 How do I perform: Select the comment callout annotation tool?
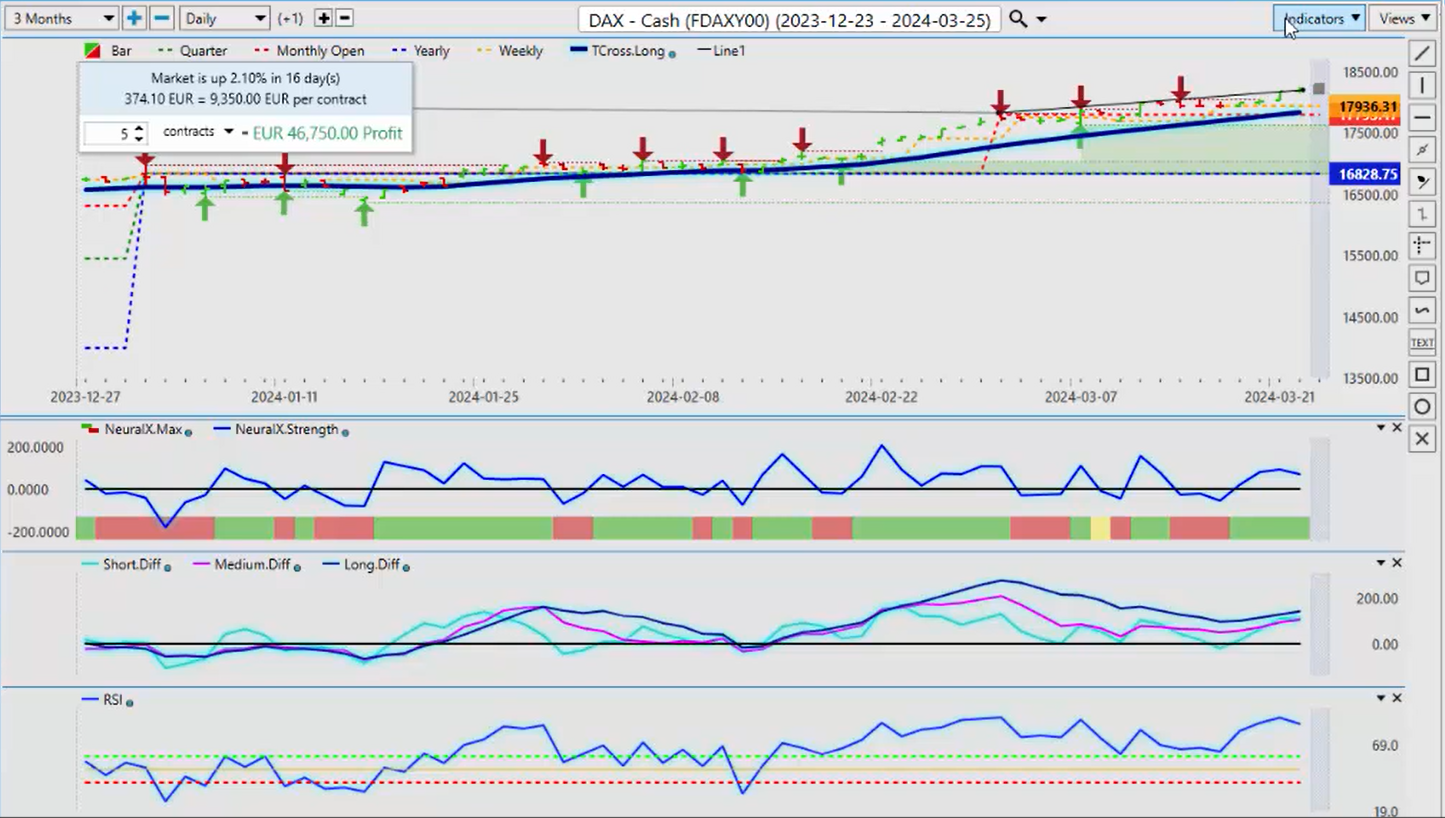coord(1422,277)
